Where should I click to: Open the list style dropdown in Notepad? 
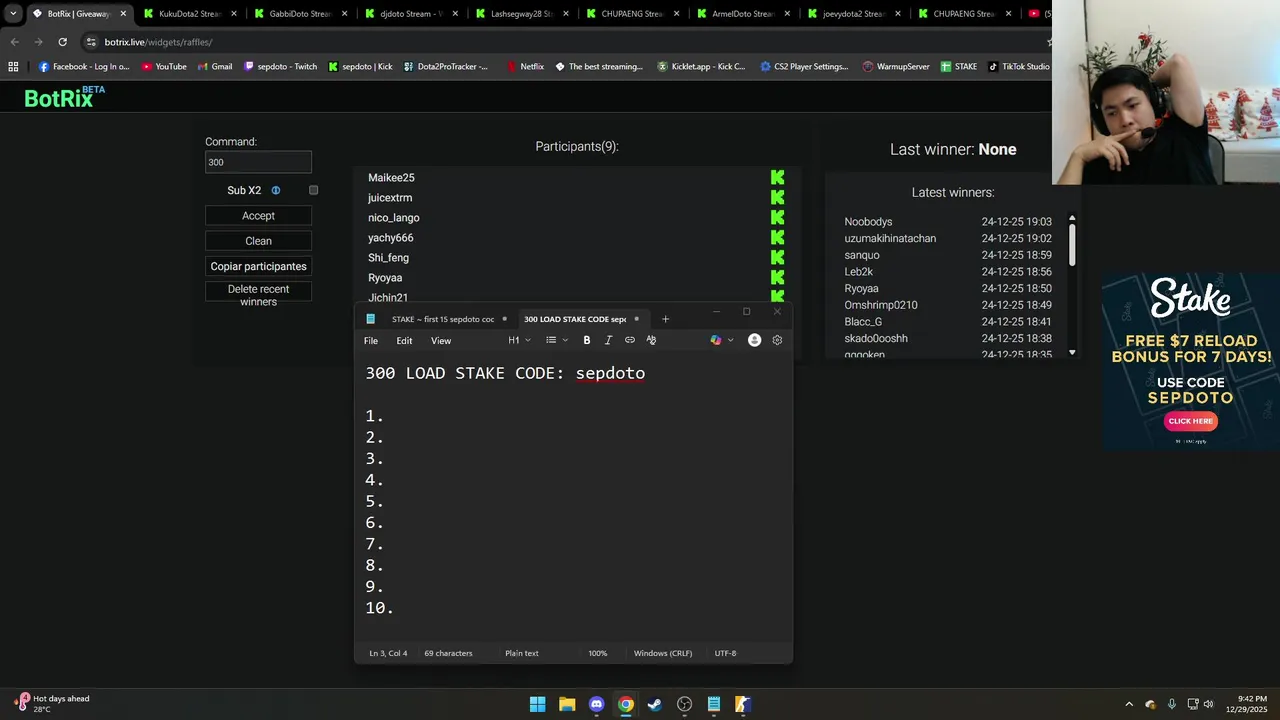click(557, 340)
